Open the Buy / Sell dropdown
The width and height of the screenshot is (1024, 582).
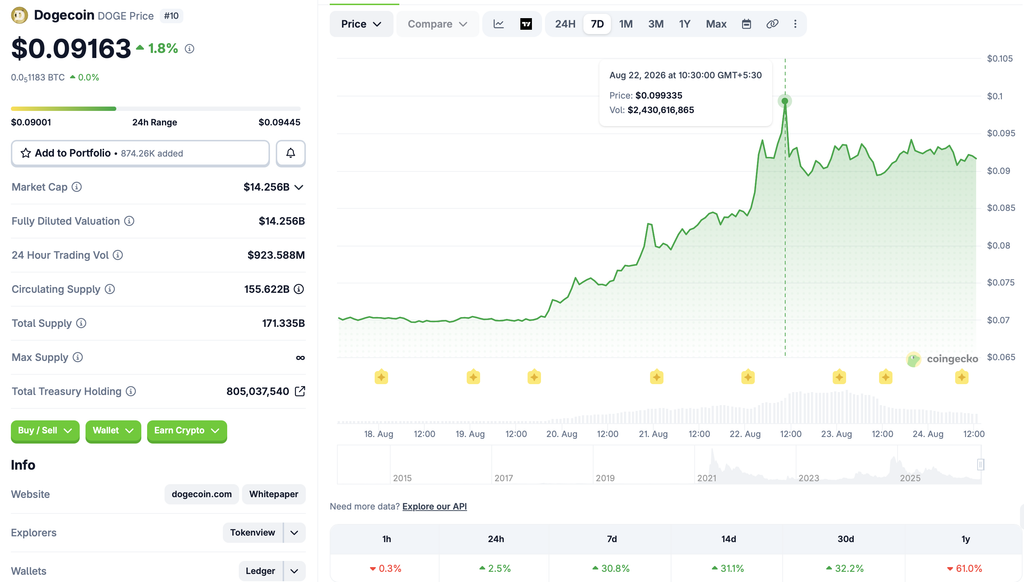click(x=45, y=430)
